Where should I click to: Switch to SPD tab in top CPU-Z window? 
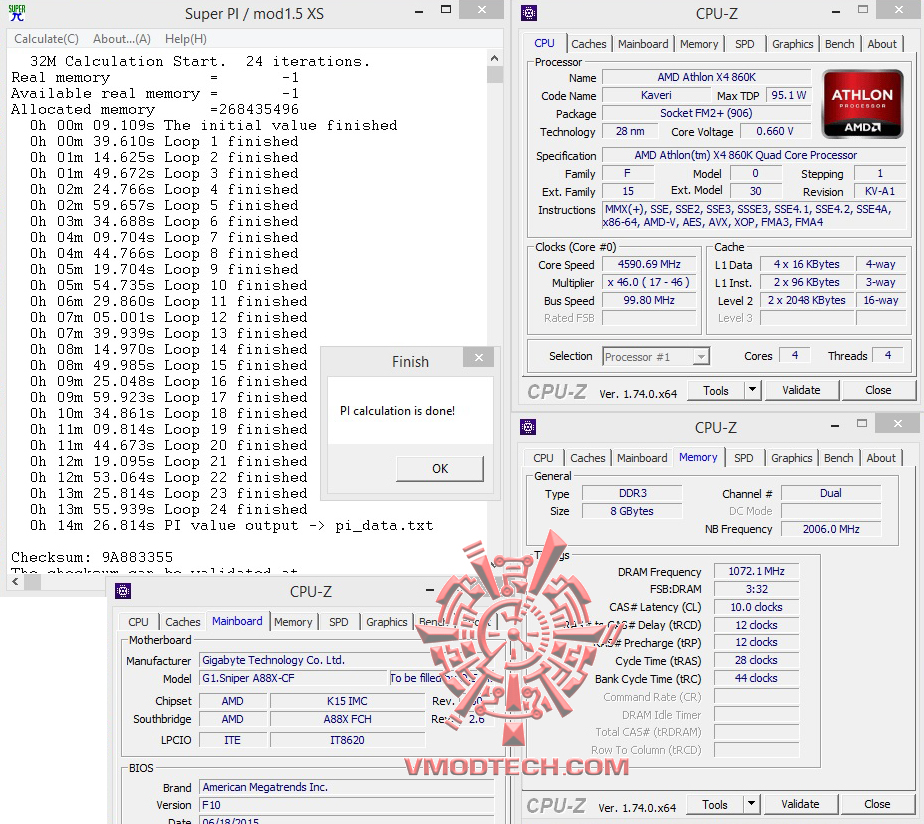(744, 44)
